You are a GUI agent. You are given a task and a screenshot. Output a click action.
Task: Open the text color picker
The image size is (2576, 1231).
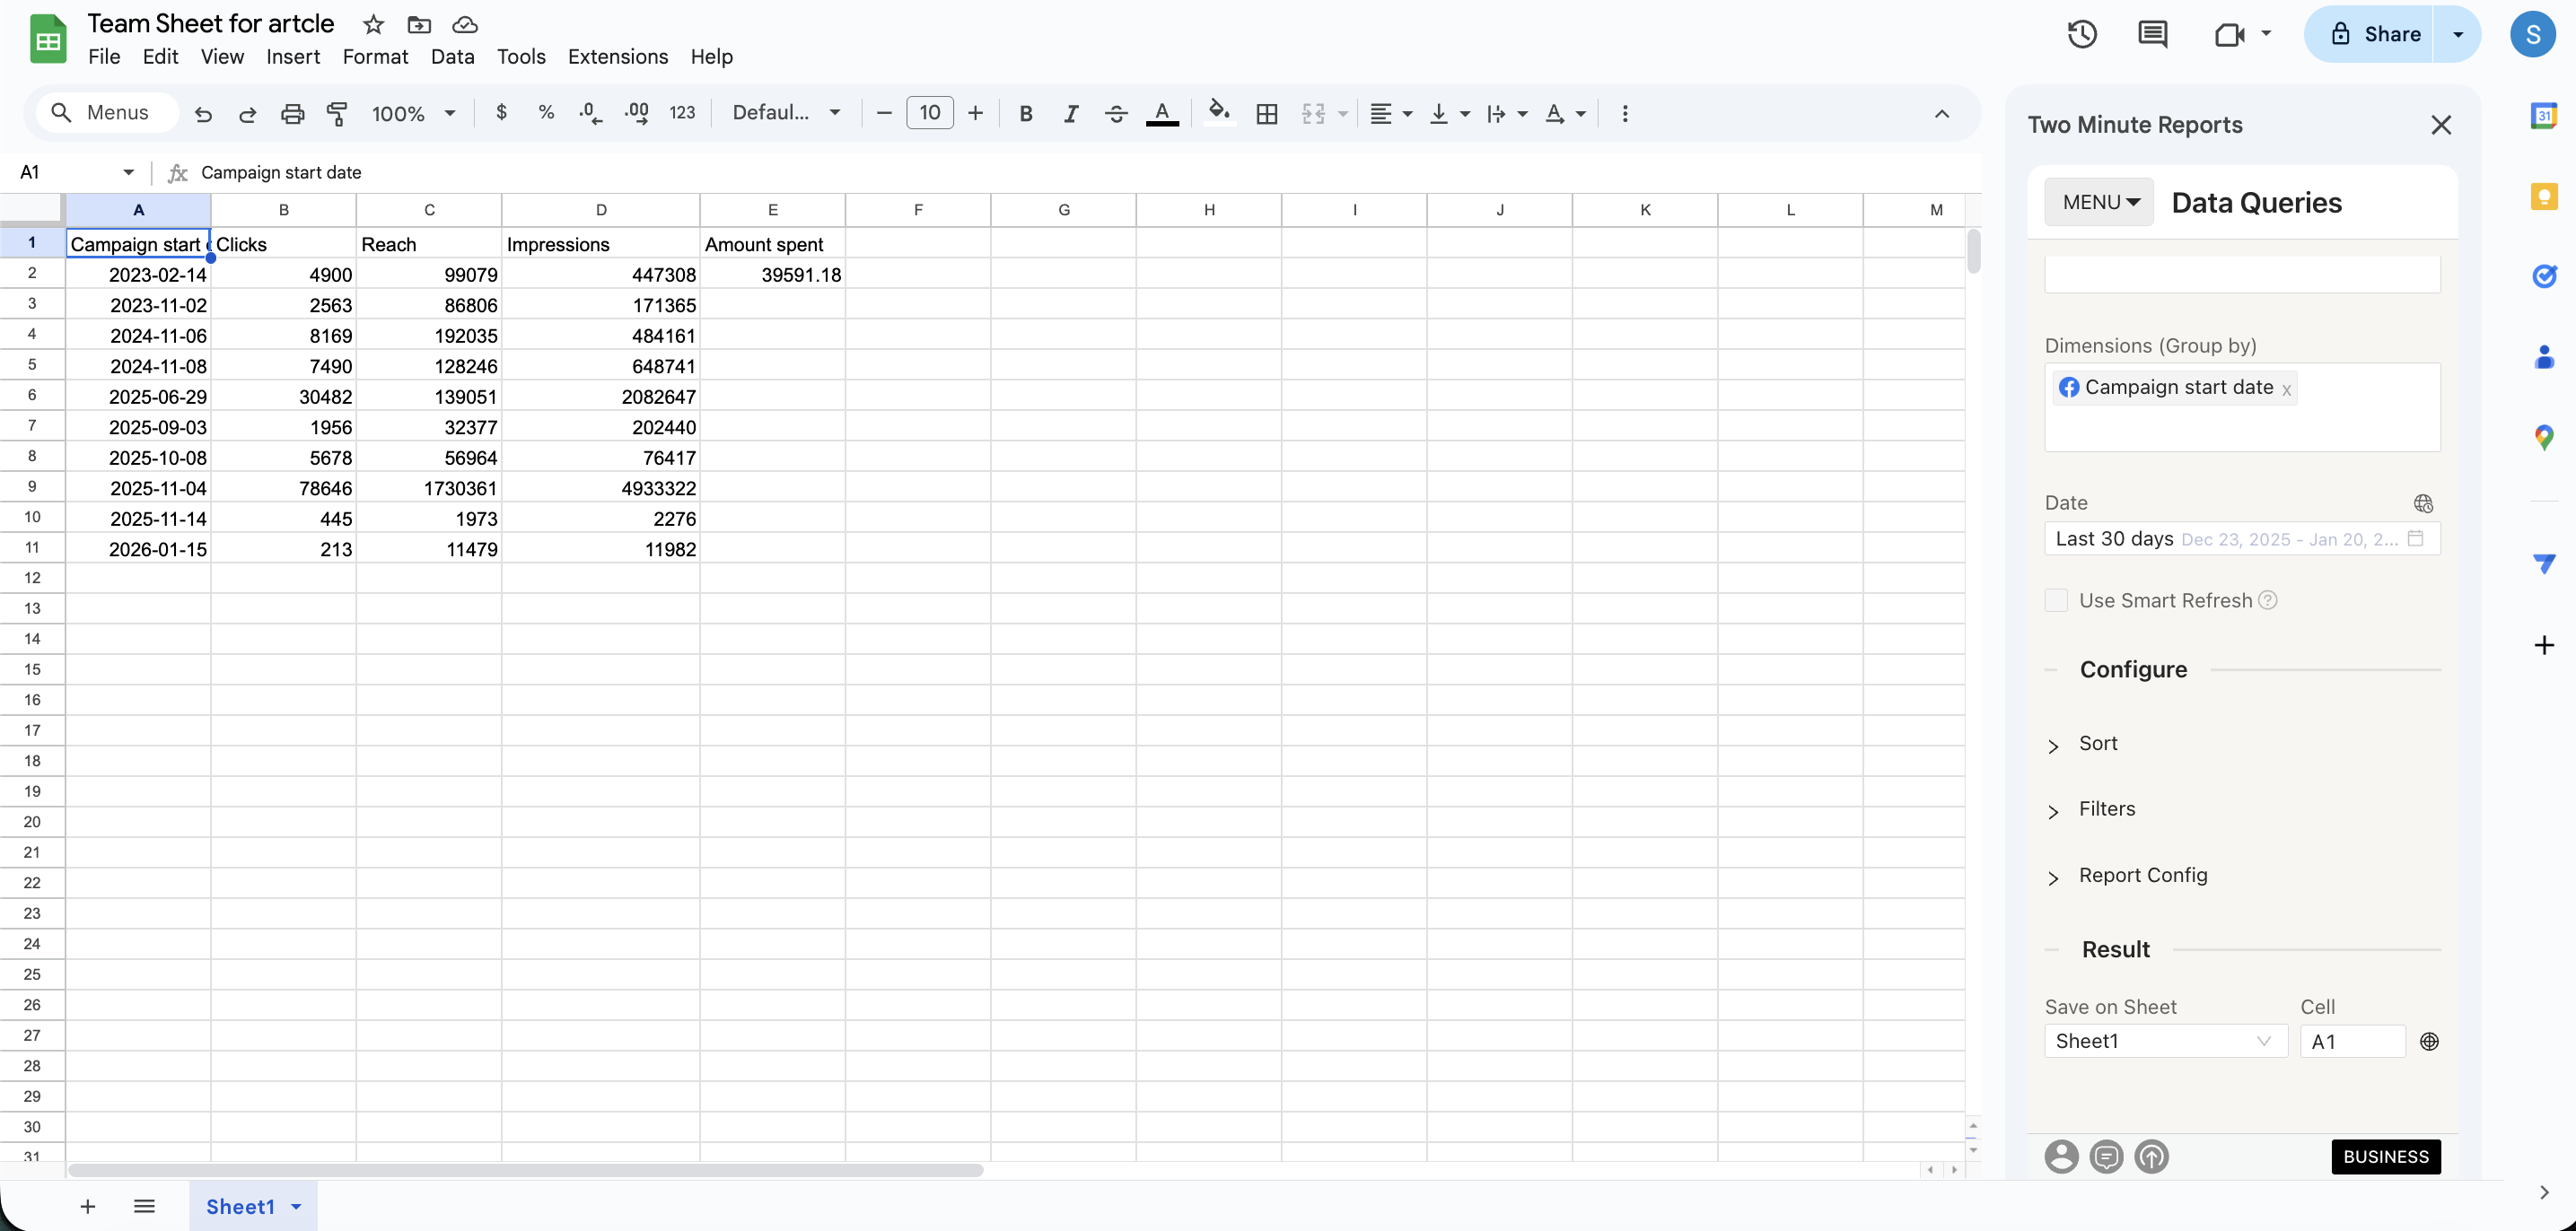coord(1161,113)
